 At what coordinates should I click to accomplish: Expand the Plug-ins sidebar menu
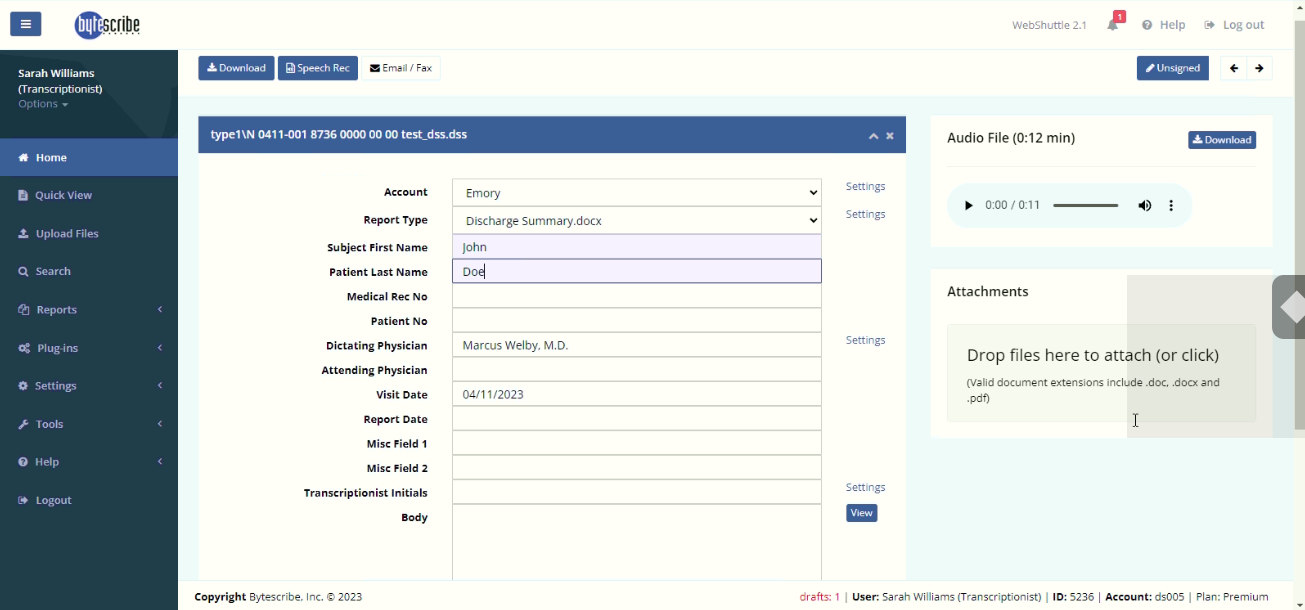pos(89,348)
